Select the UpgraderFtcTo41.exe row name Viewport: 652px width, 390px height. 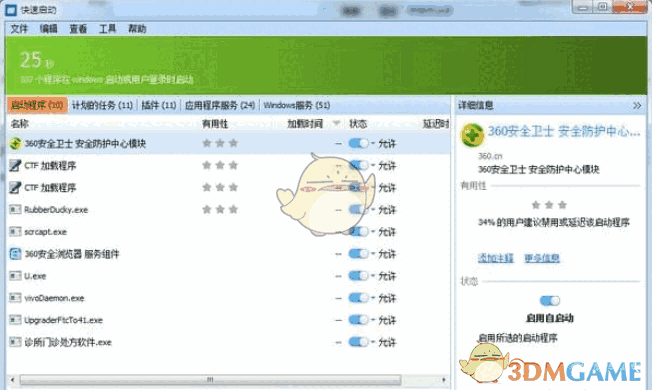coord(63,320)
